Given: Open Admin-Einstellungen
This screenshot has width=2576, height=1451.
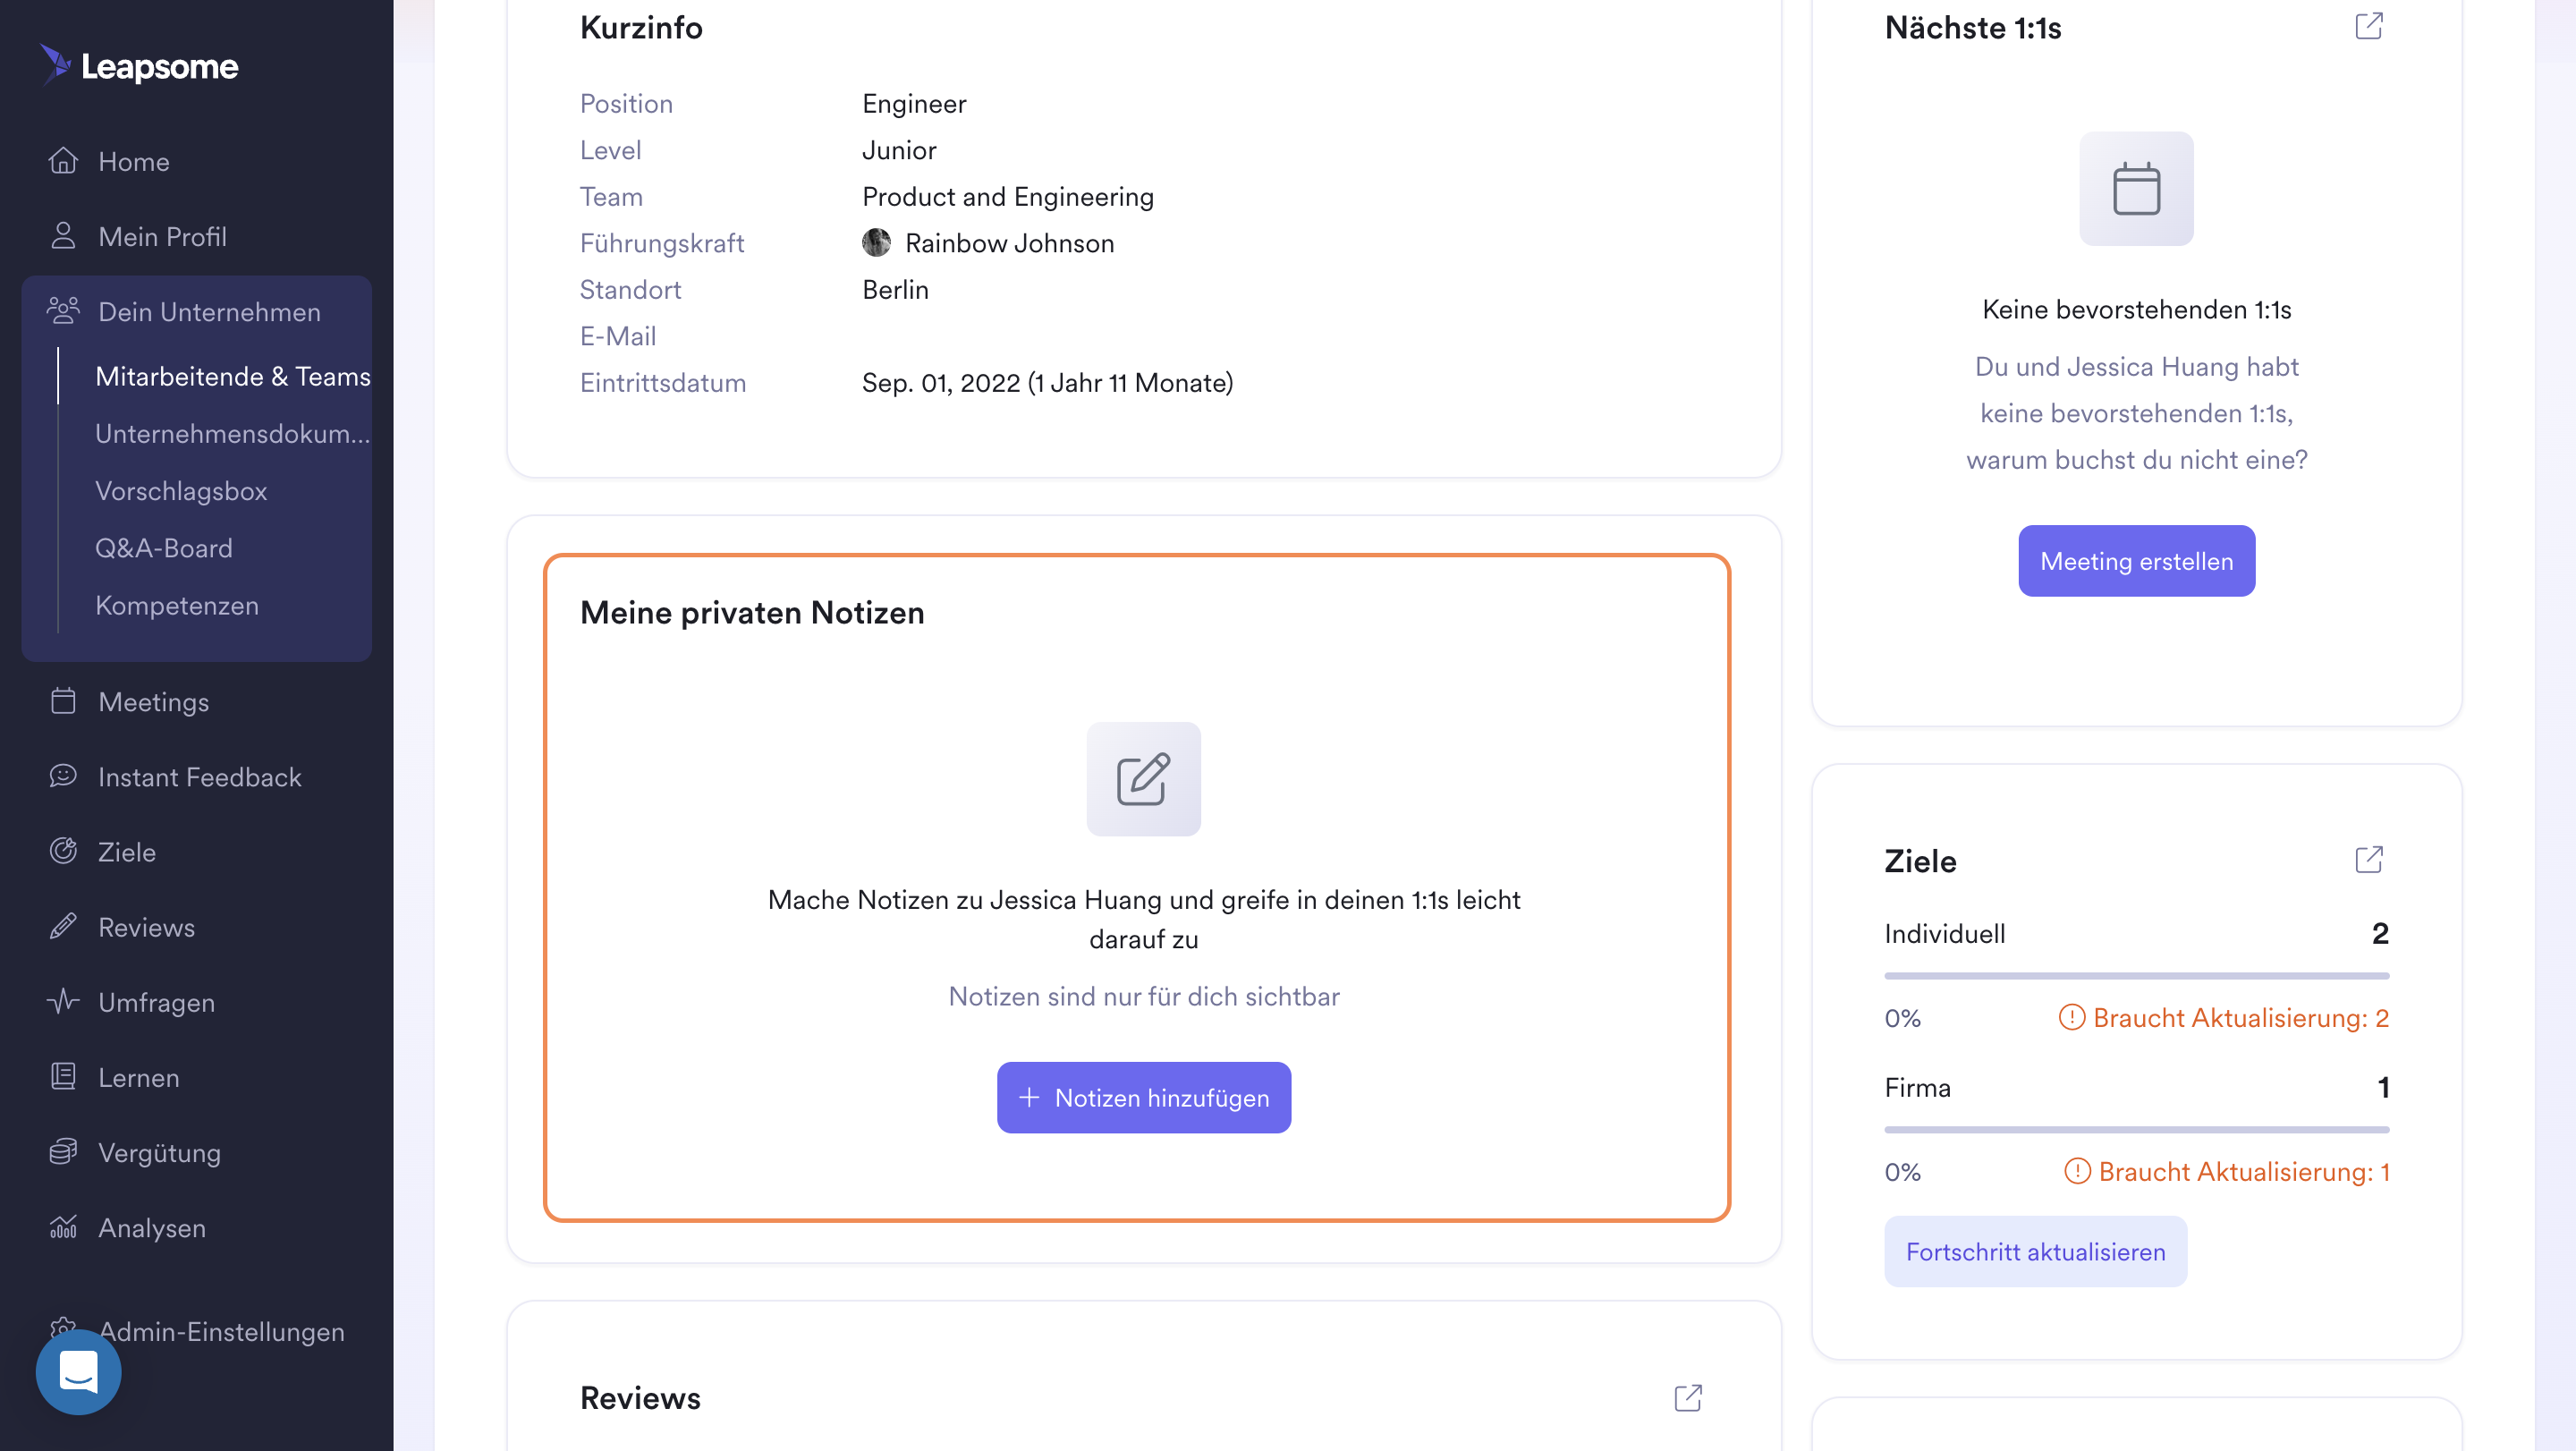Looking at the screenshot, I should coord(222,1331).
